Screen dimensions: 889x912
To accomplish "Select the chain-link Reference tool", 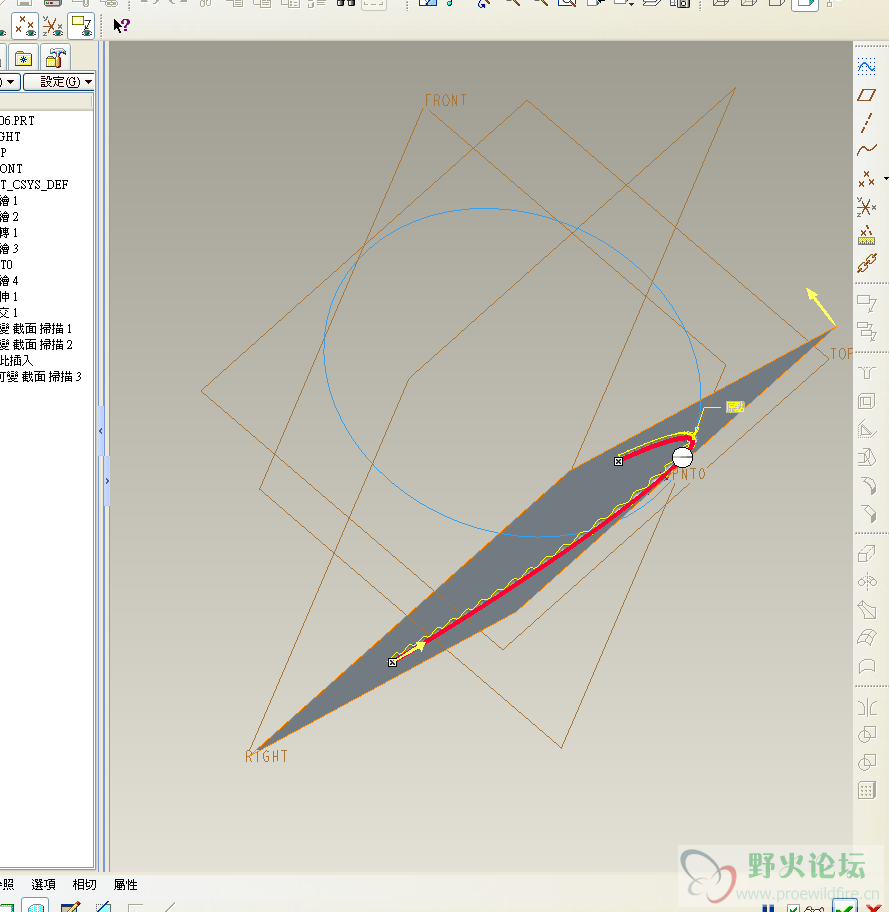I will click(866, 263).
